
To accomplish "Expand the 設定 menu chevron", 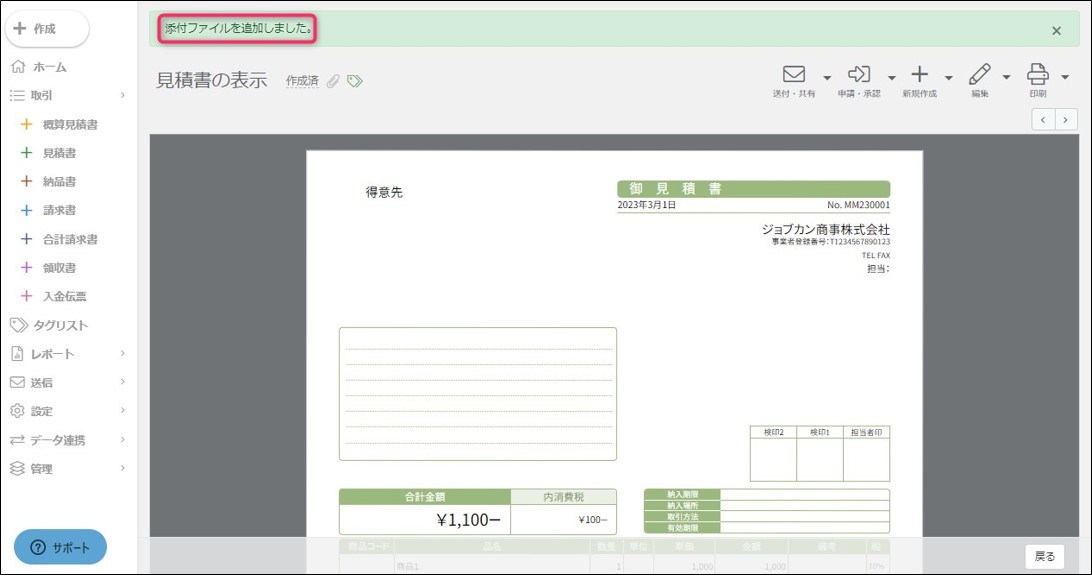I will pyautogui.click(x=123, y=411).
